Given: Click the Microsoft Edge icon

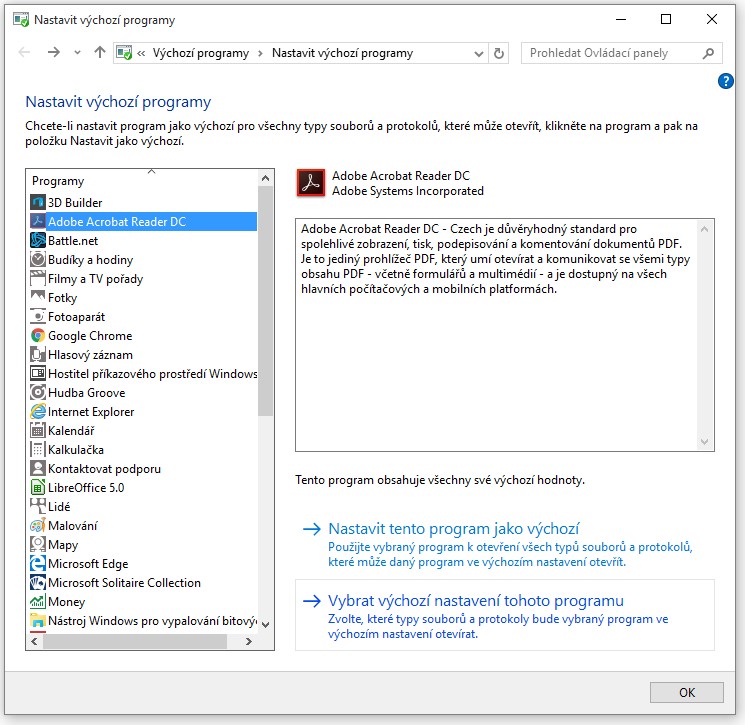Looking at the screenshot, I should pyautogui.click(x=38, y=563).
